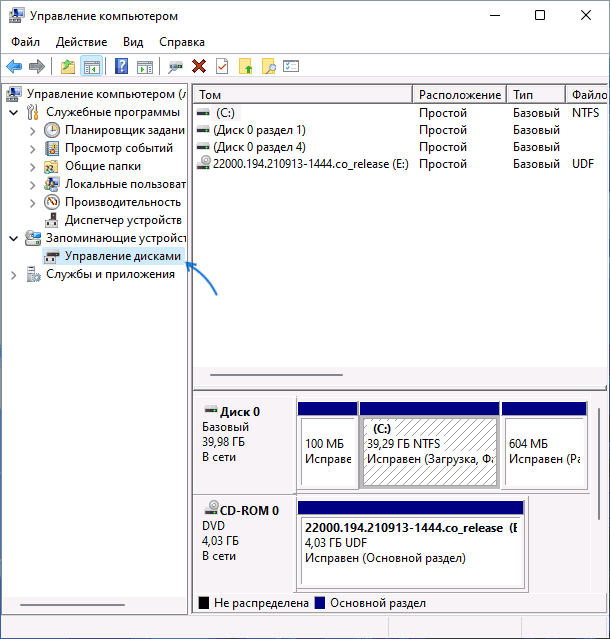Select the 4,03 ГБ UDF partition block
This screenshot has width=610, height=639.
tap(412, 550)
